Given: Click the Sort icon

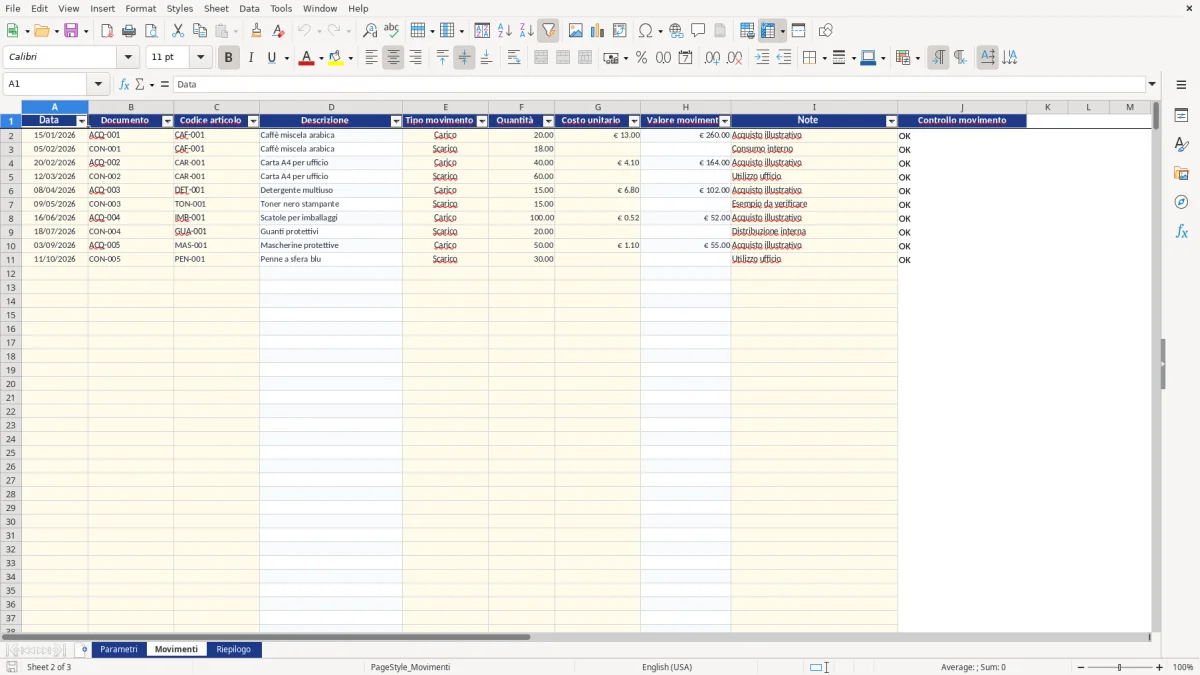Looking at the screenshot, I should 482,31.
